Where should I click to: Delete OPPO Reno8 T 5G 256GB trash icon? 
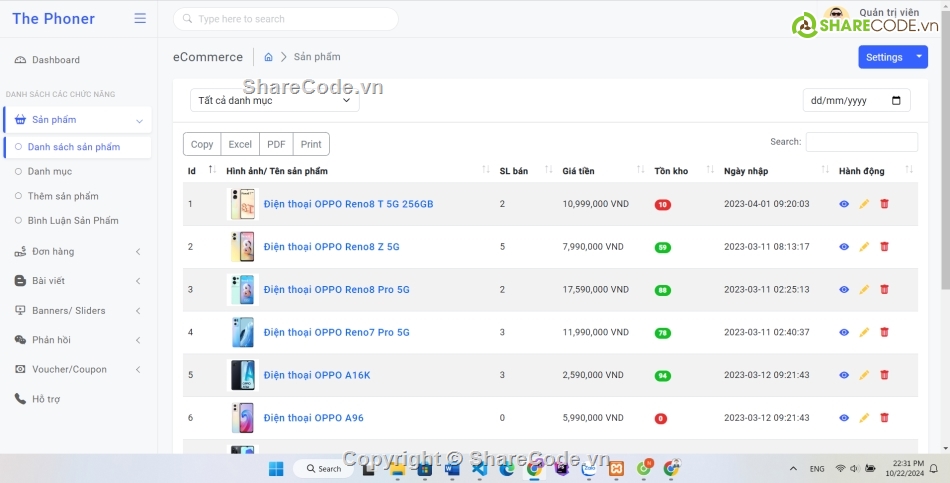tap(884, 204)
